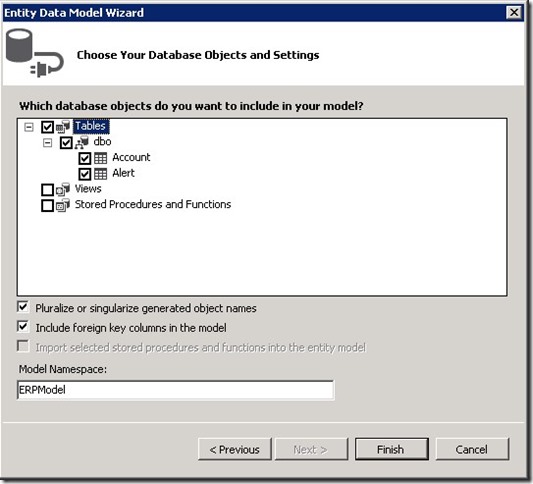The width and height of the screenshot is (533, 484).
Task: Click the Finish button
Action: tap(392, 449)
